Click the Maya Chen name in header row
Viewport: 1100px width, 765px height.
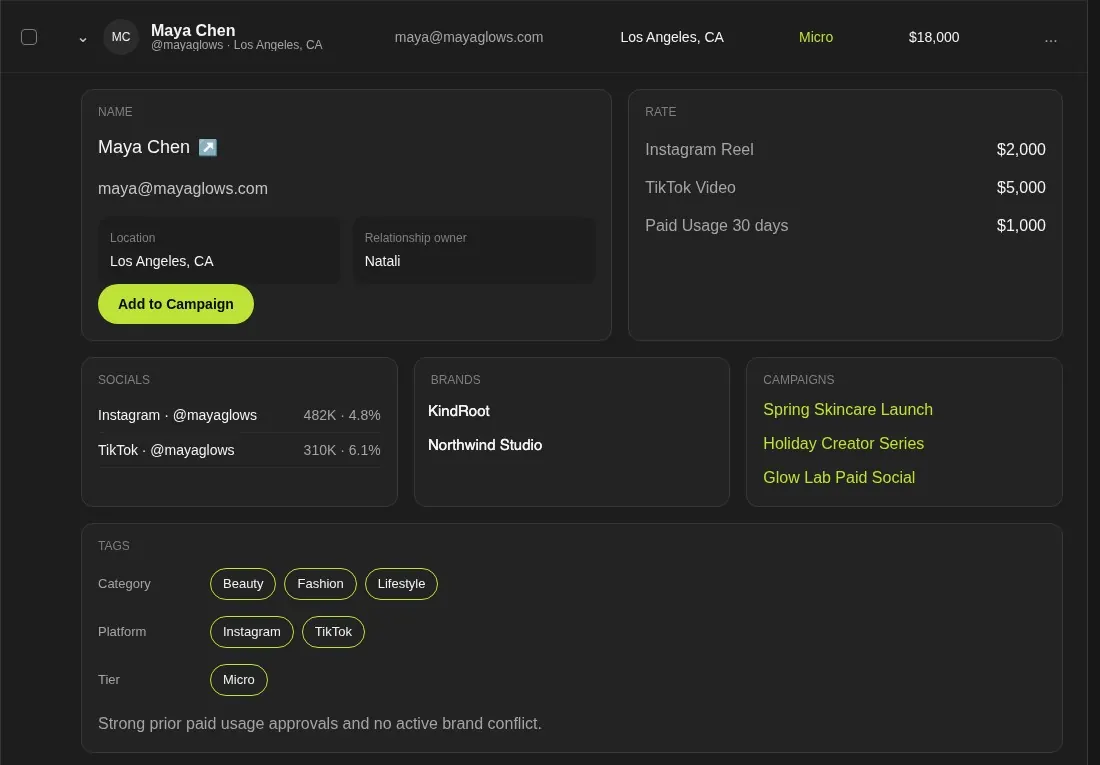[193, 30]
